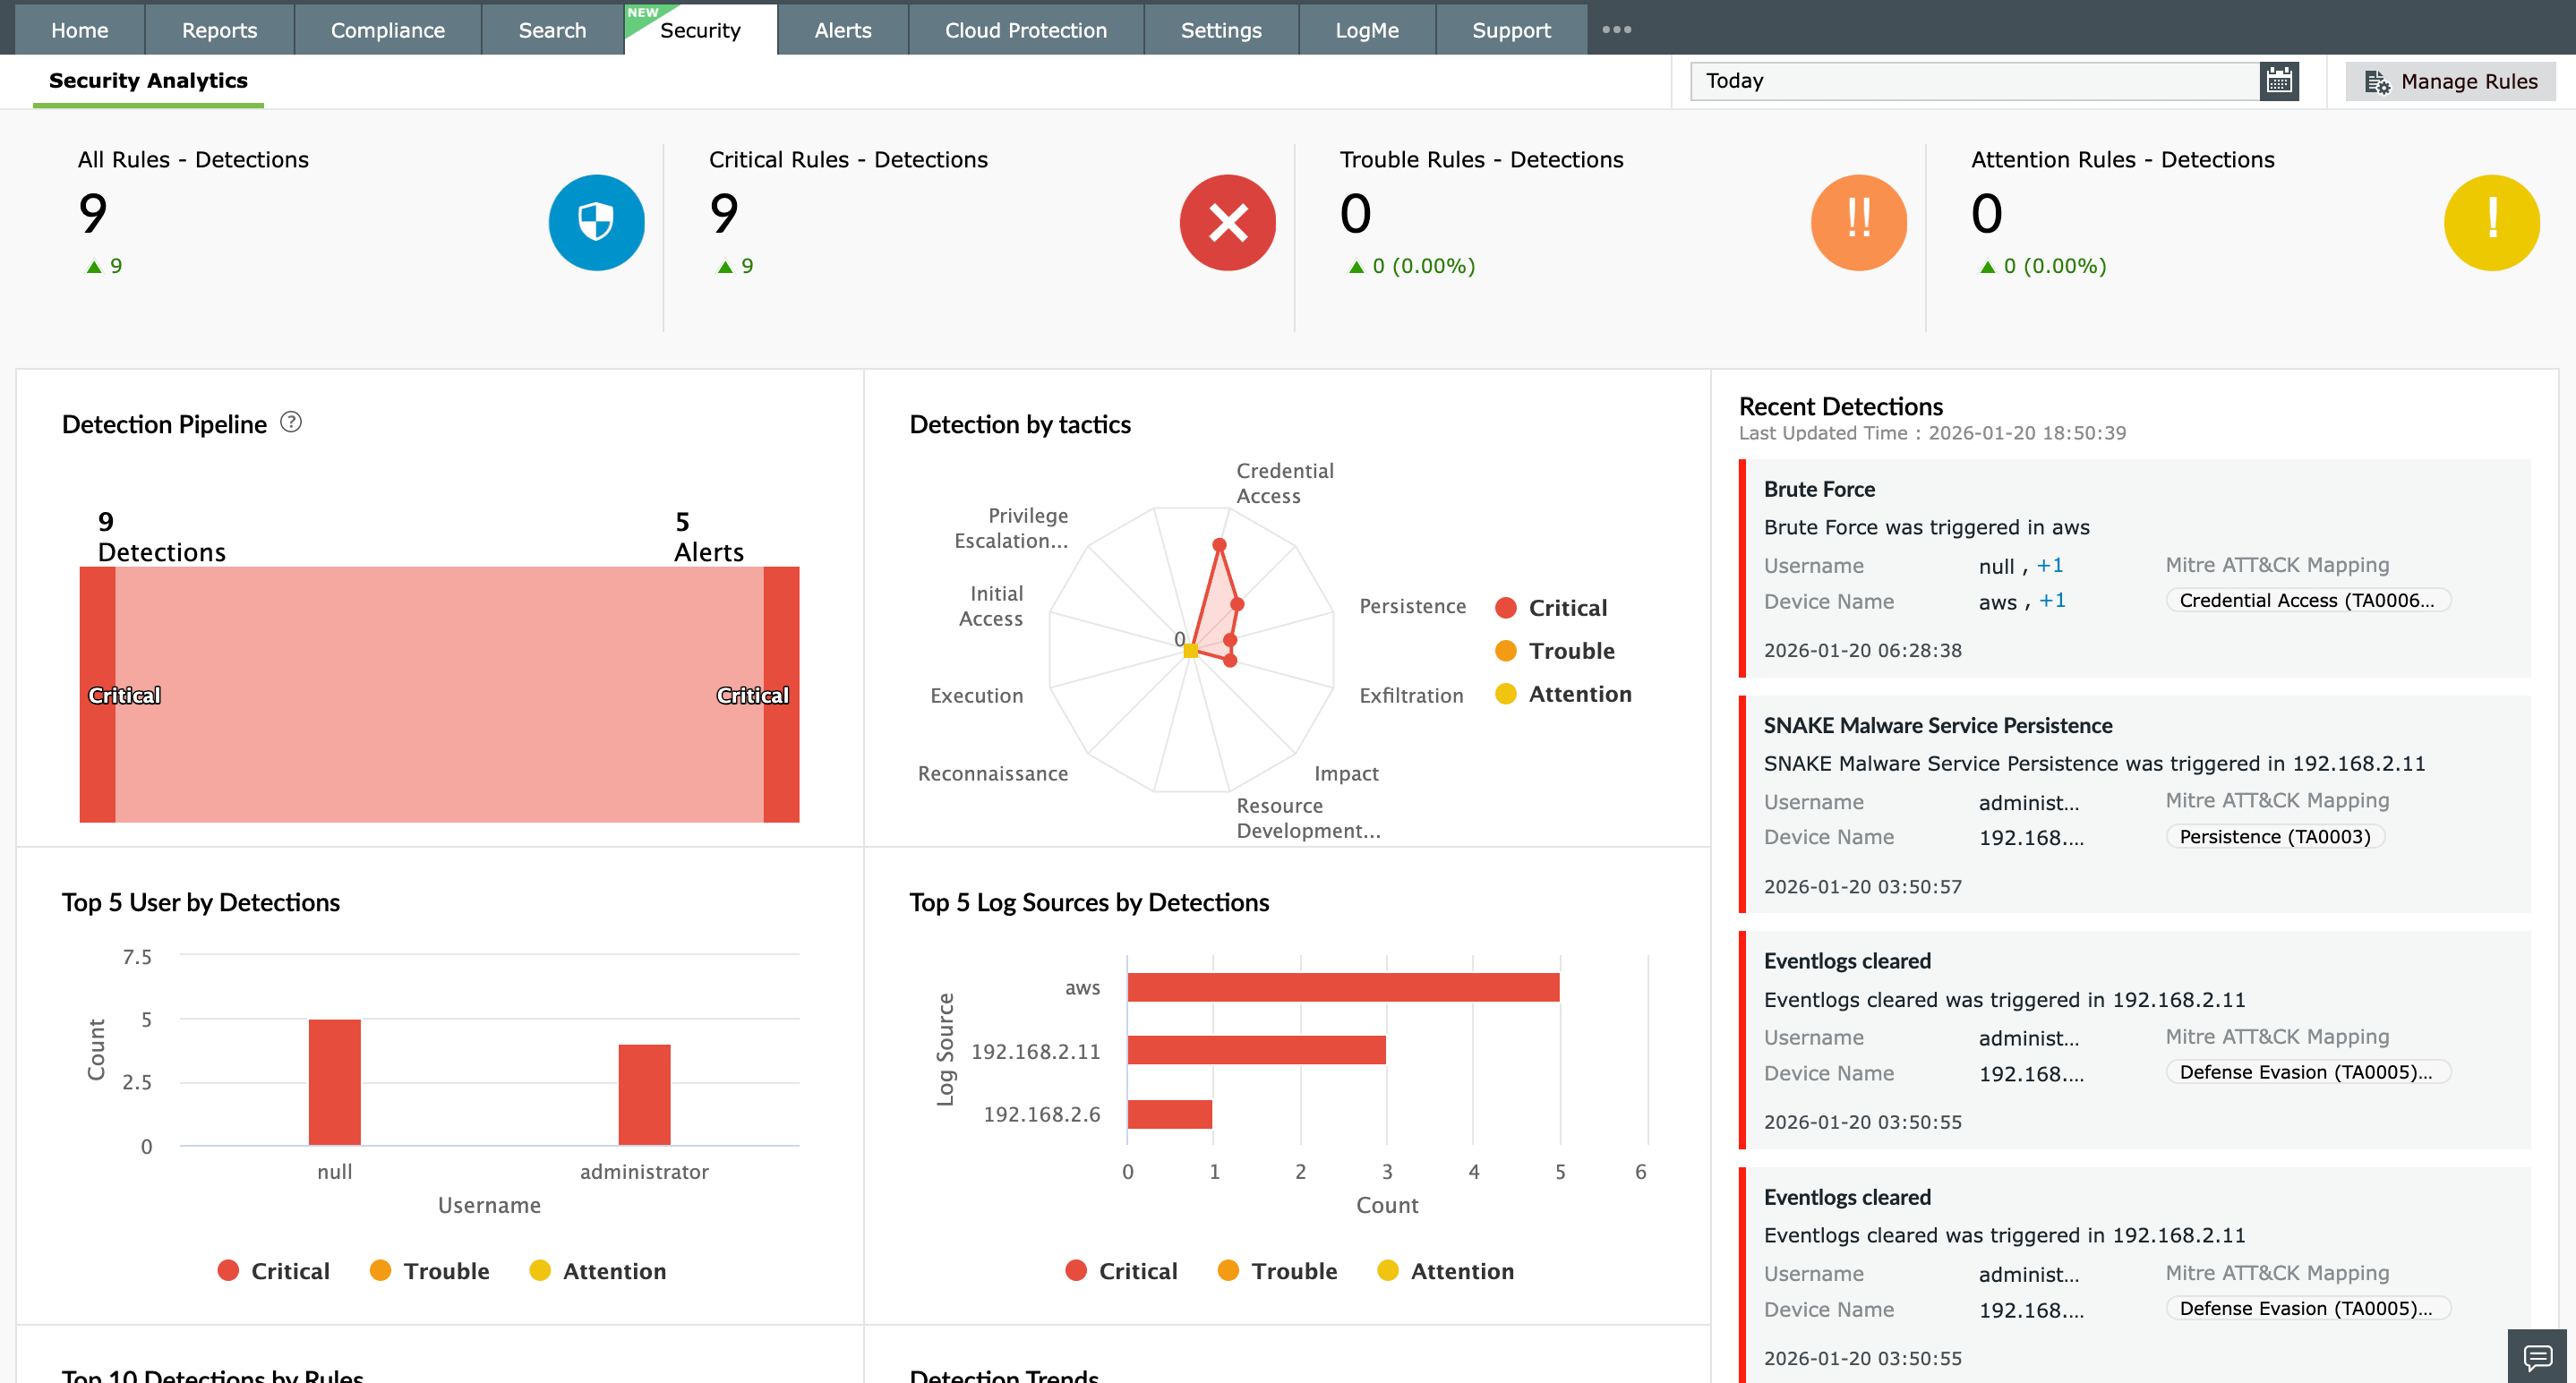Toggle Critical legend in Top 5 Log Sources
The image size is (2576, 1383).
(x=1121, y=1271)
